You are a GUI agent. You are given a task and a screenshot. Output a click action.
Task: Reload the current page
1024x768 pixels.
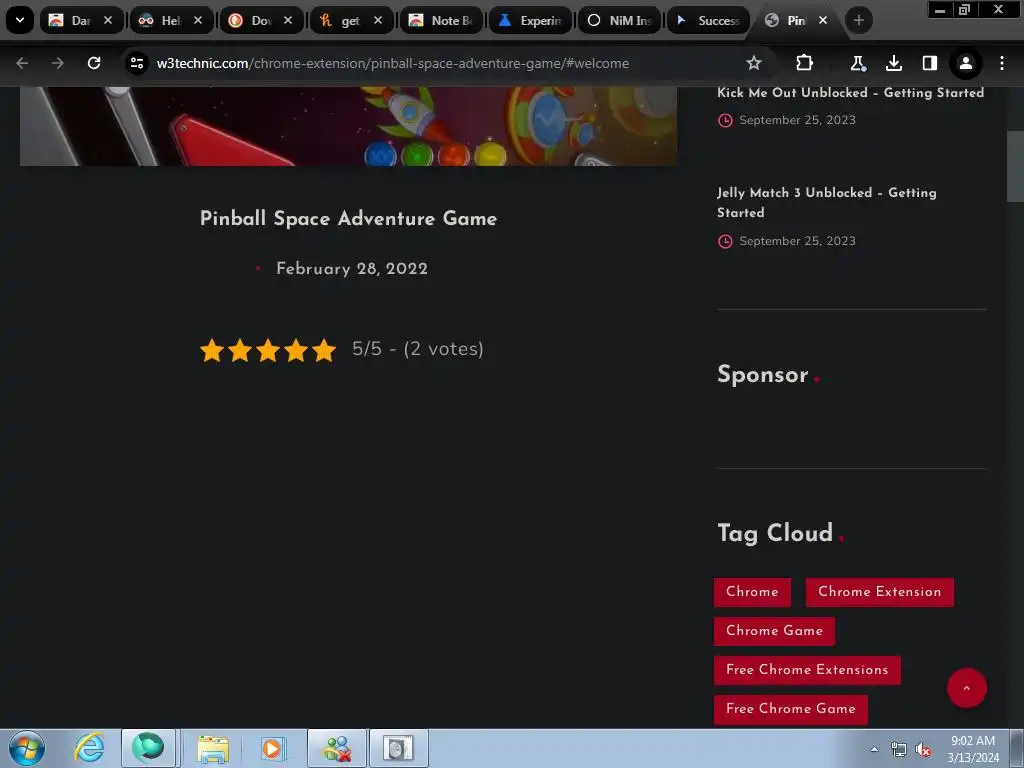click(x=94, y=63)
